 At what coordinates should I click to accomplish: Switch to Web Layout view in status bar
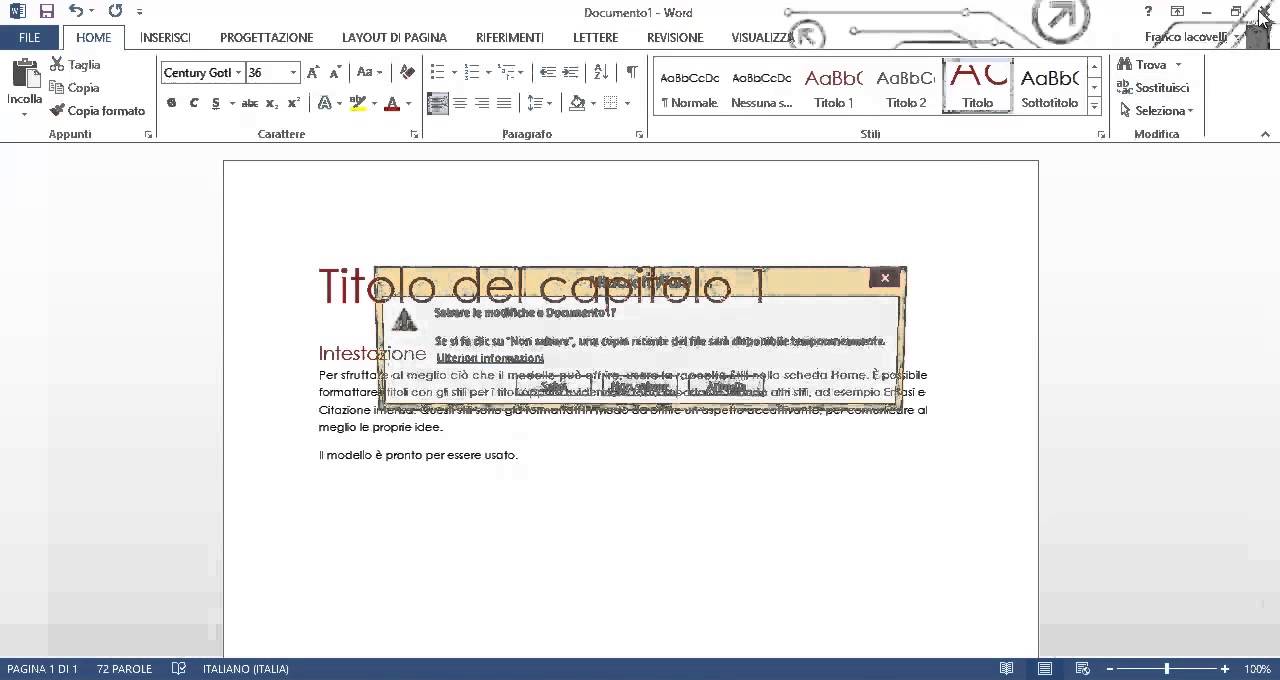(1082, 669)
